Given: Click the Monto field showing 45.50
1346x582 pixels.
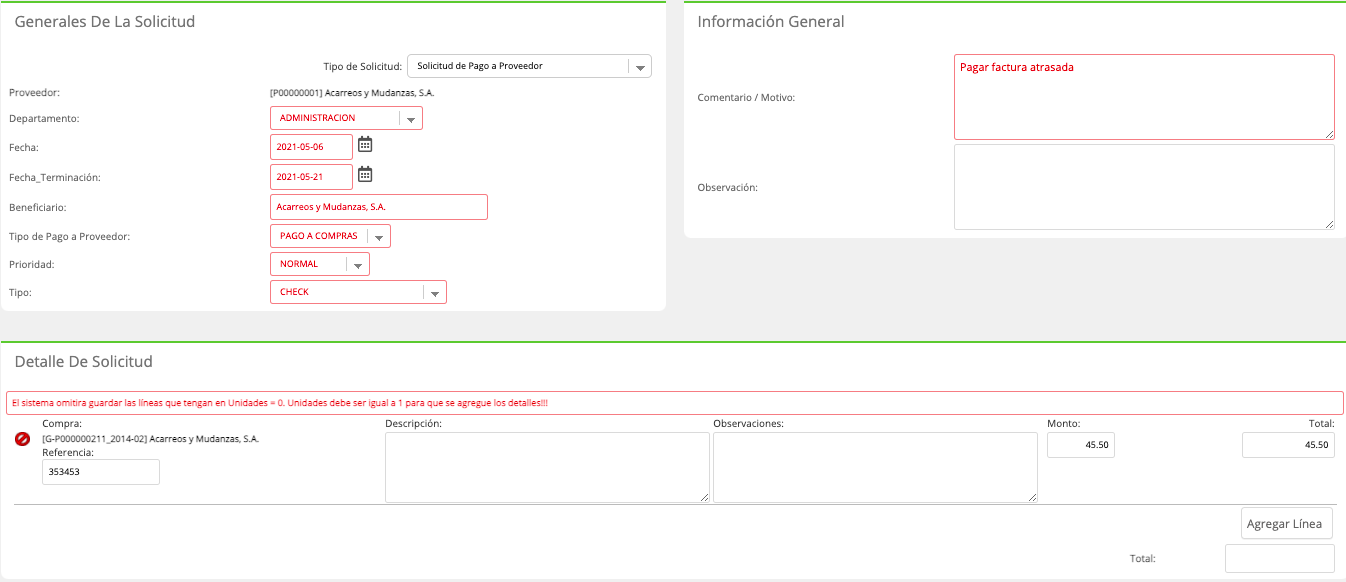Looking at the screenshot, I should (x=1081, y=445).
